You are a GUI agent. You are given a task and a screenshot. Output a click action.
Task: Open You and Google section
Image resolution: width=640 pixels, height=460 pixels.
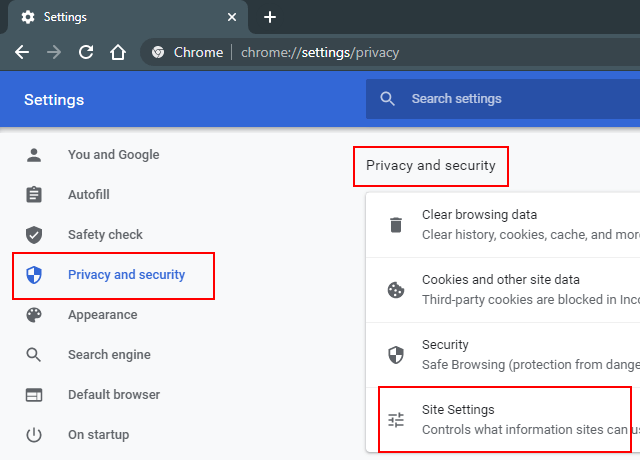[113, 155]
